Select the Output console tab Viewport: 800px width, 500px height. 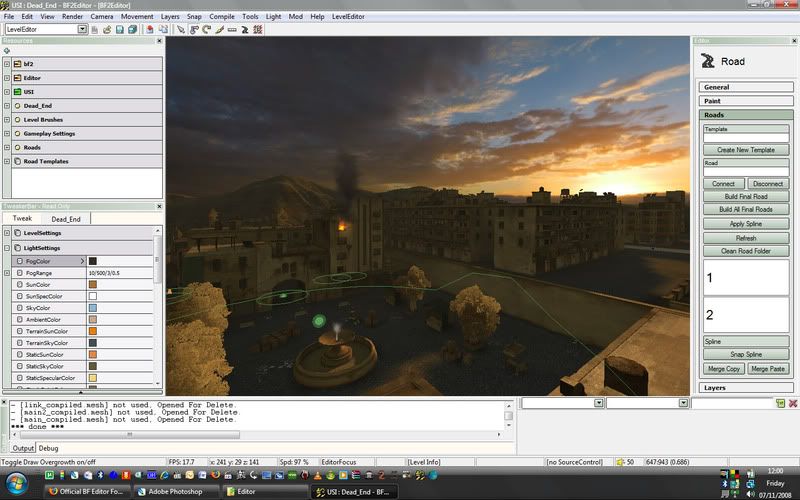(x=23, y=448)
